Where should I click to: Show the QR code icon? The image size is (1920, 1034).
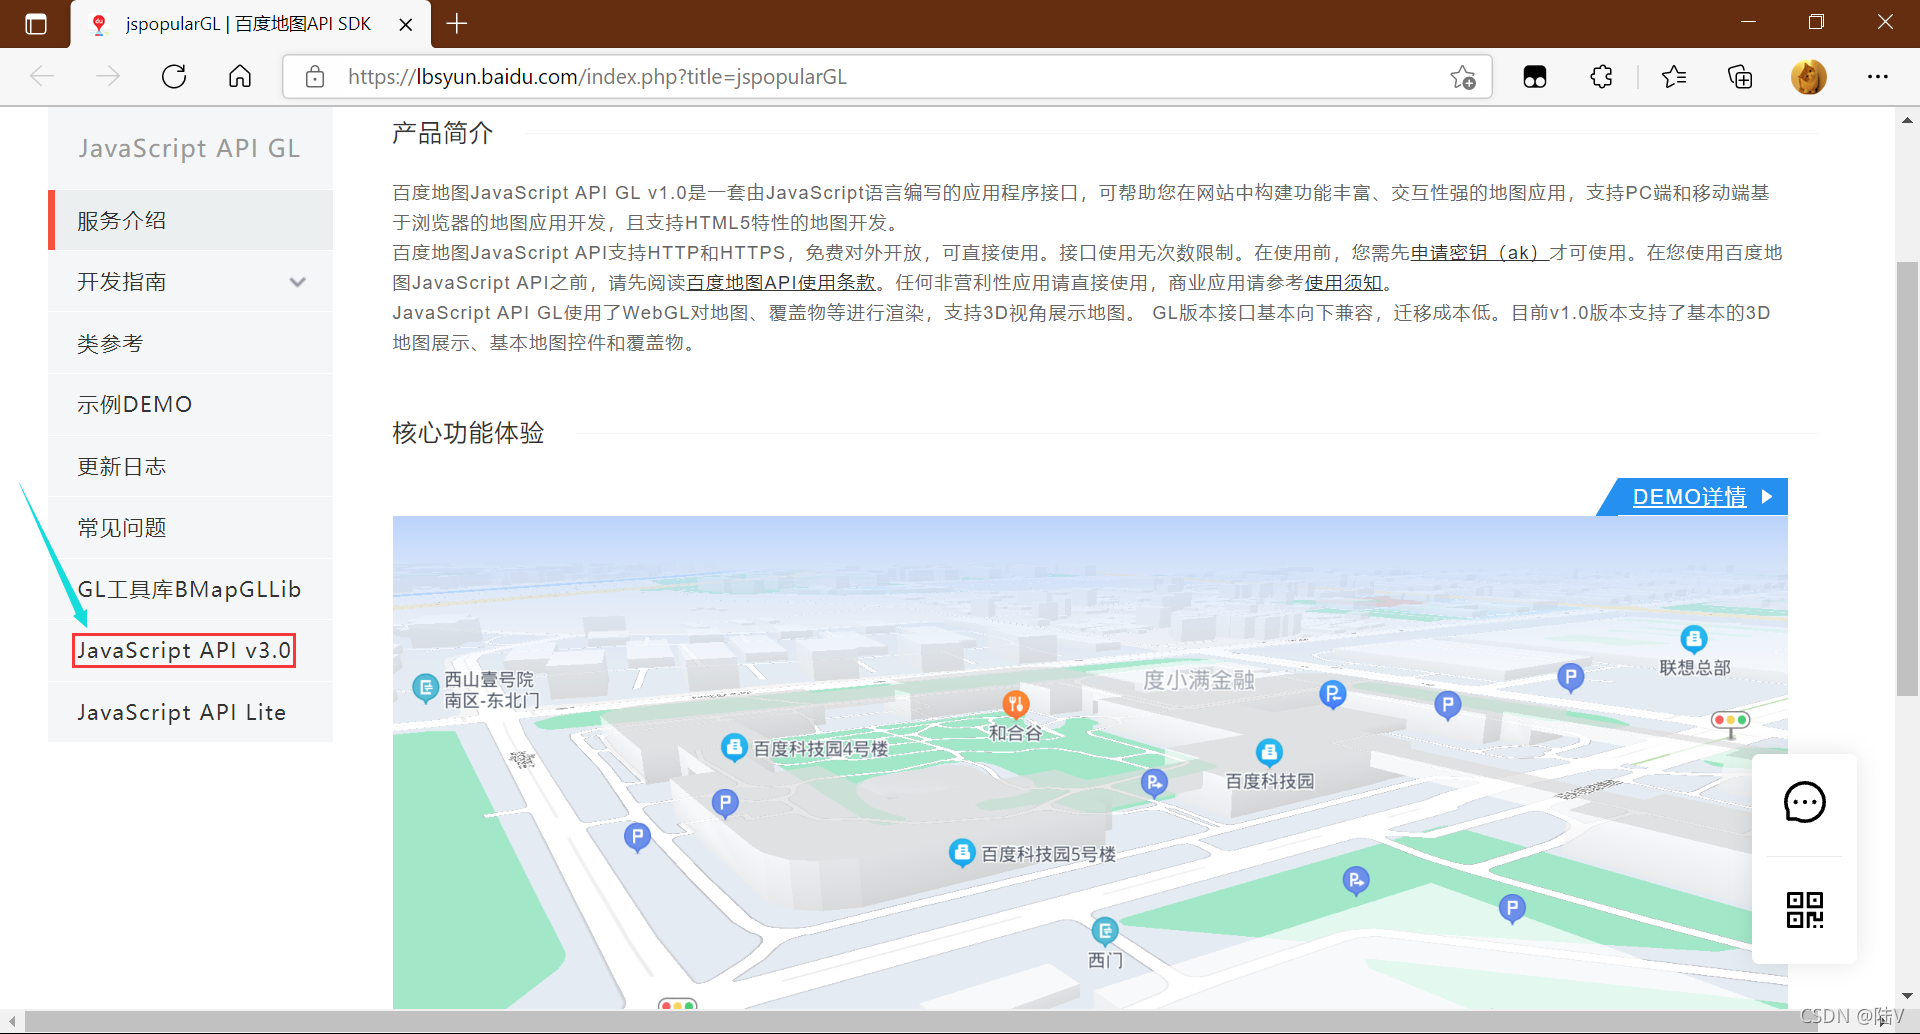[1805, 910]
